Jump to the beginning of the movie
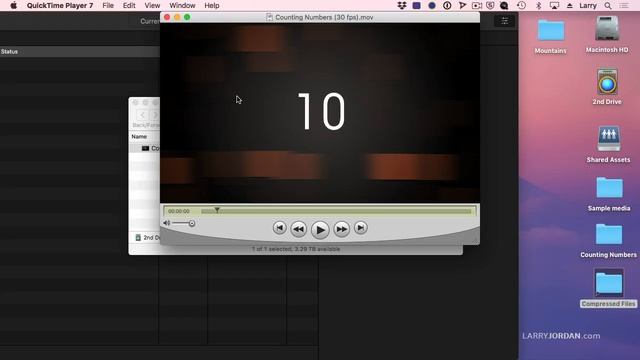This screenshot has height=360, width=640. [x=280, y=228]
